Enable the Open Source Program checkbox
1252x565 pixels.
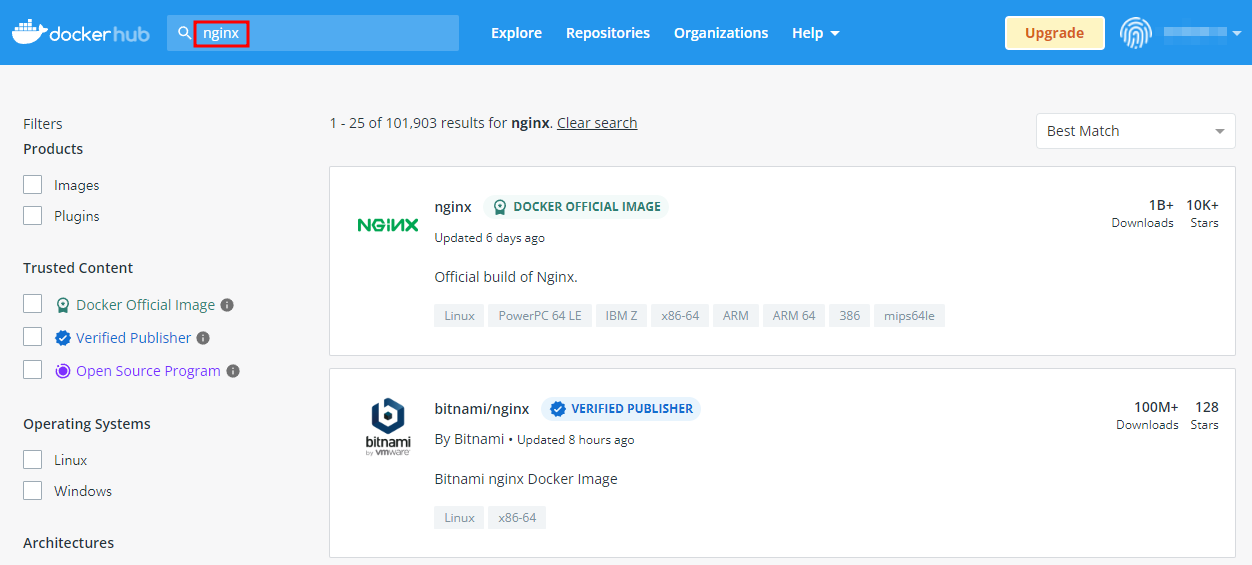pyautogui.click(x=33, y=370)
